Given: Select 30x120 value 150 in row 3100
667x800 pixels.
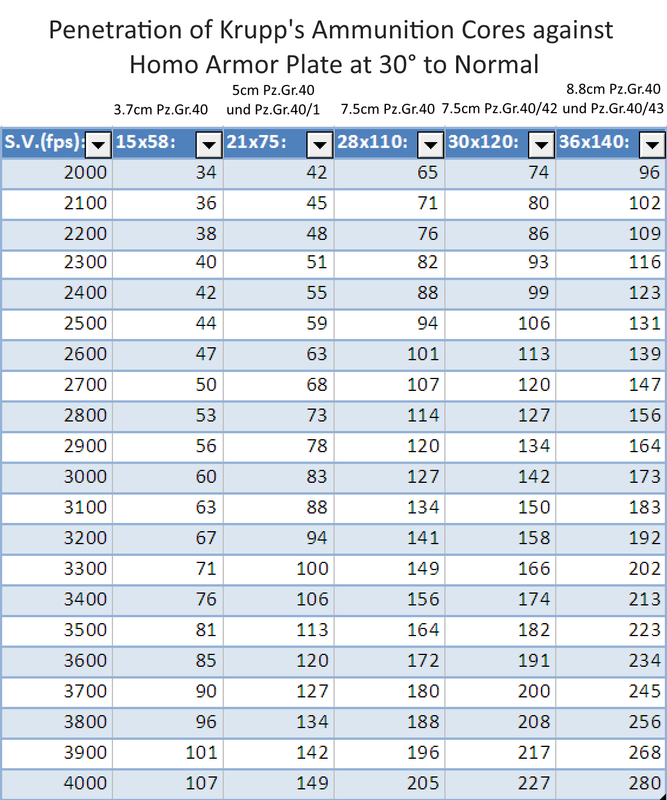Looking at the screenshot, I should 500,508.
